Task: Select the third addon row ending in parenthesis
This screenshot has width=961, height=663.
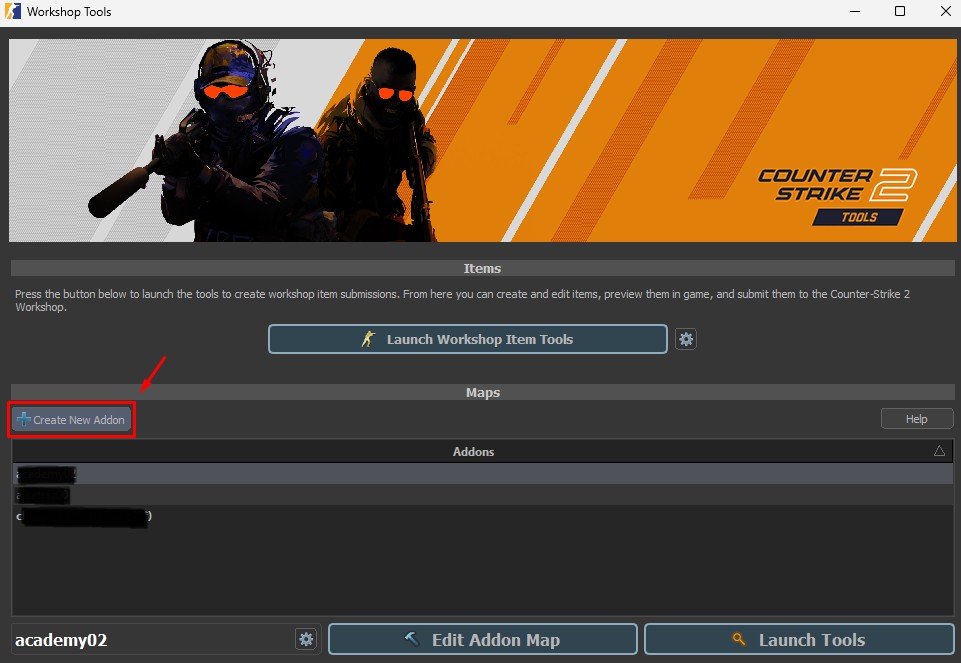Action: (482, 516)
